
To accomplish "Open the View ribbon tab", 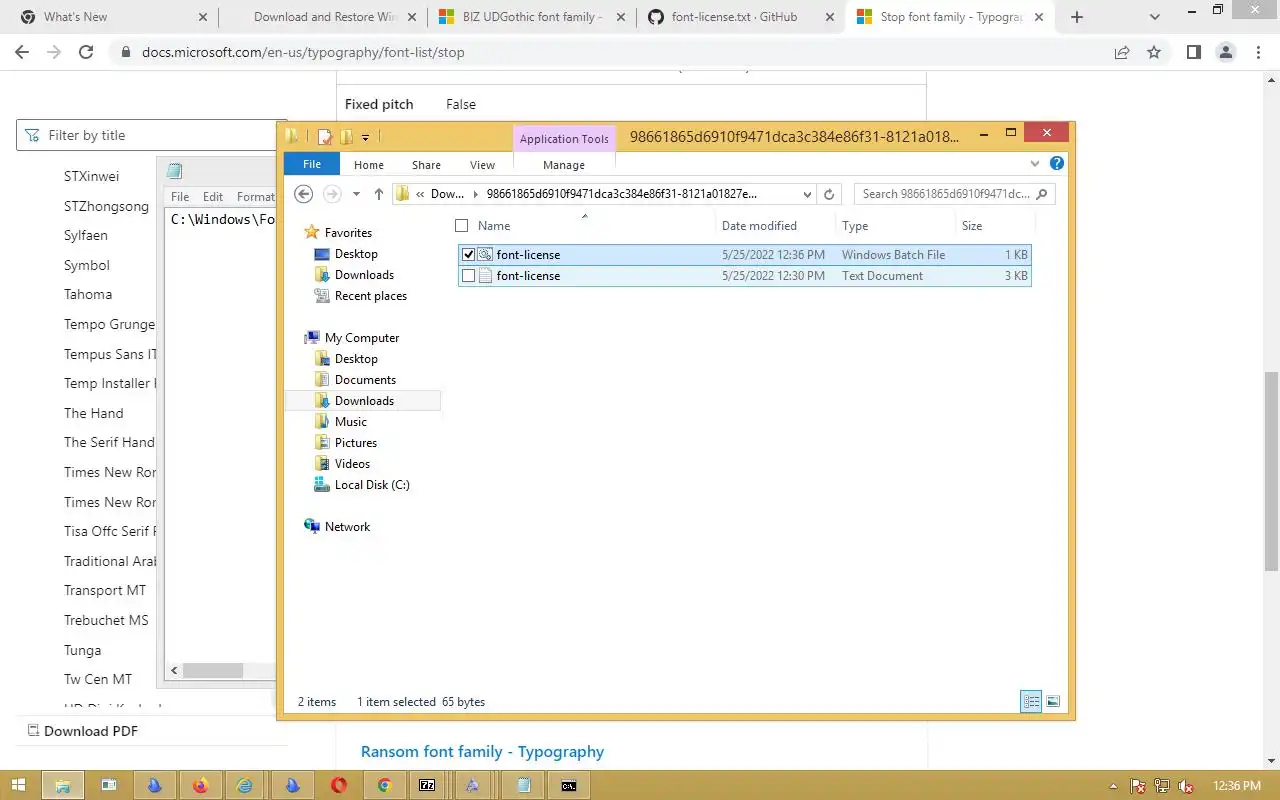I will [482, 165].
